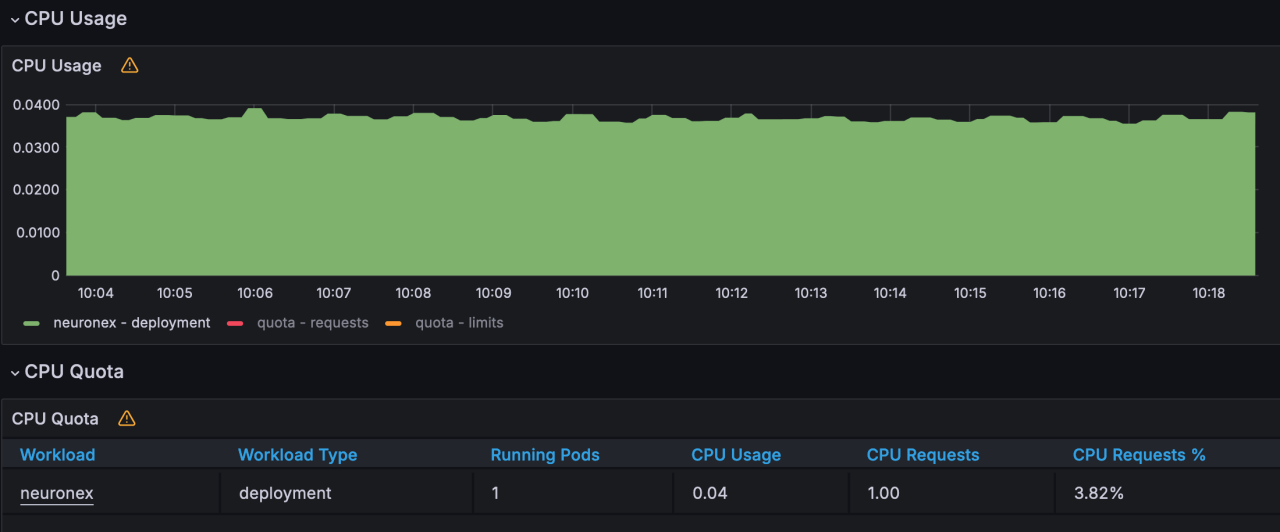Sort by Running Pods column header
The width and height of the screenshot is (1280, 532).
pyautogui.click(x=545, y=455)
